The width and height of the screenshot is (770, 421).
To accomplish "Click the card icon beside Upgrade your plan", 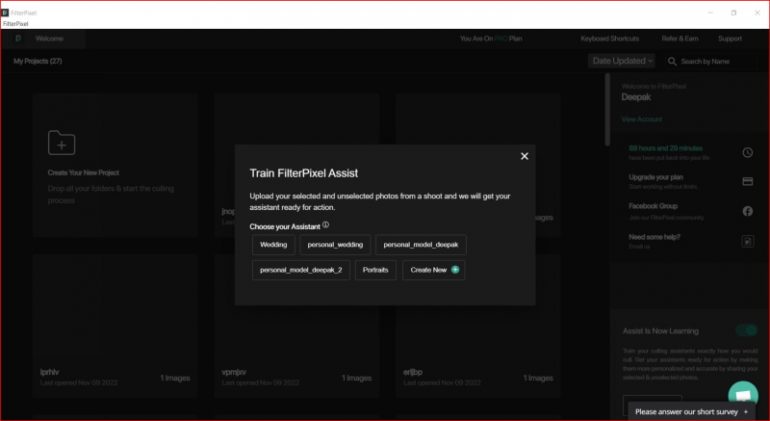I will [747, 182].
